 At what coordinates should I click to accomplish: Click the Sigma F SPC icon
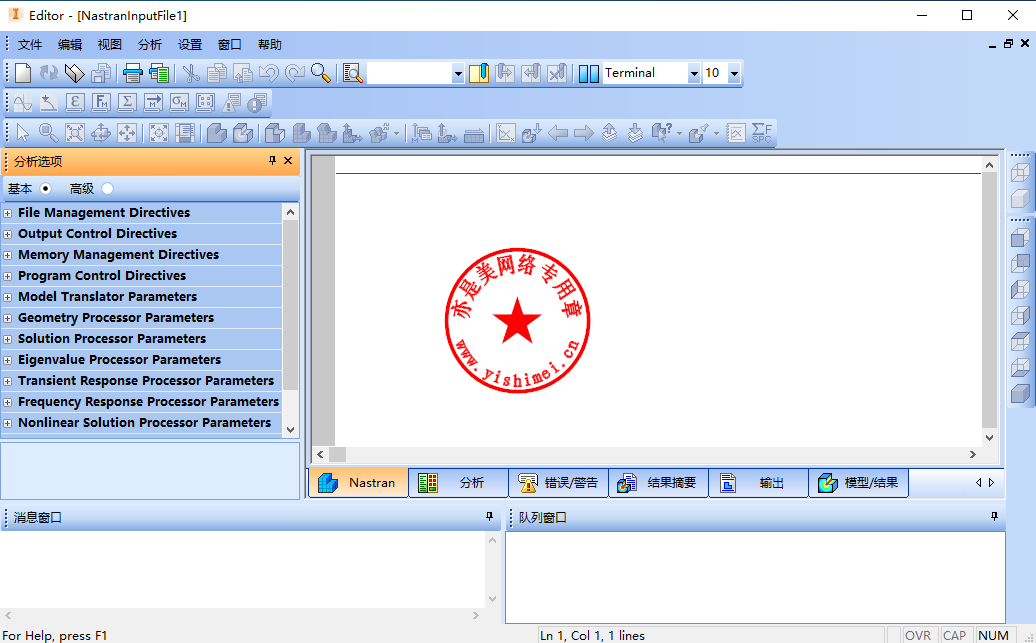tap(762, 133)
